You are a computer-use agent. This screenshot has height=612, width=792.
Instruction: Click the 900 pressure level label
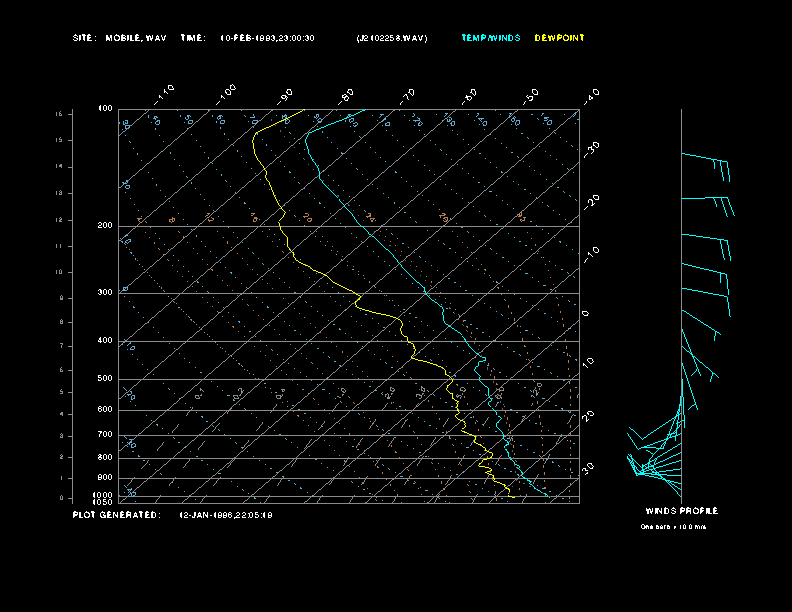pyautogui.click(x=105, y=477)
